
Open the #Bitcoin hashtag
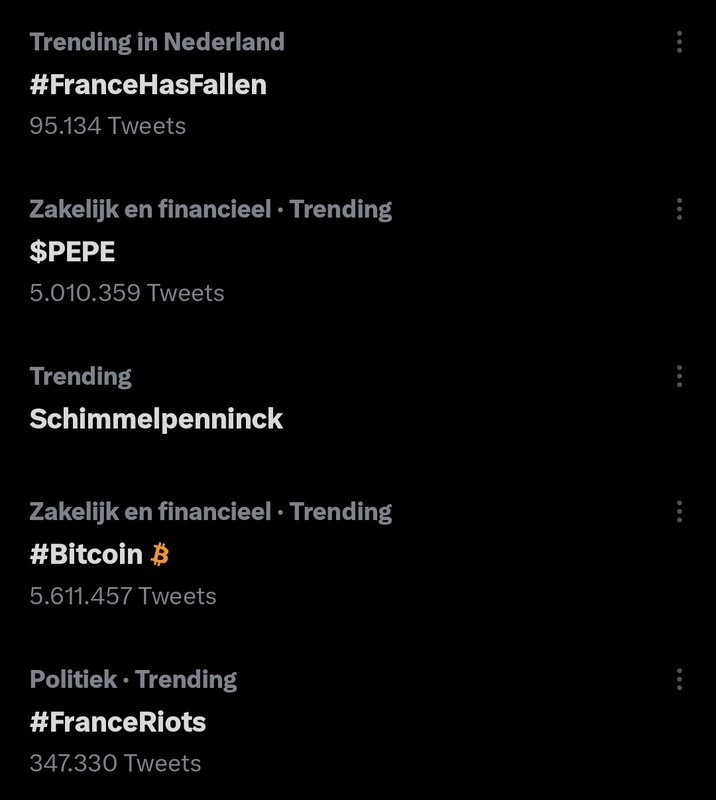86,554
